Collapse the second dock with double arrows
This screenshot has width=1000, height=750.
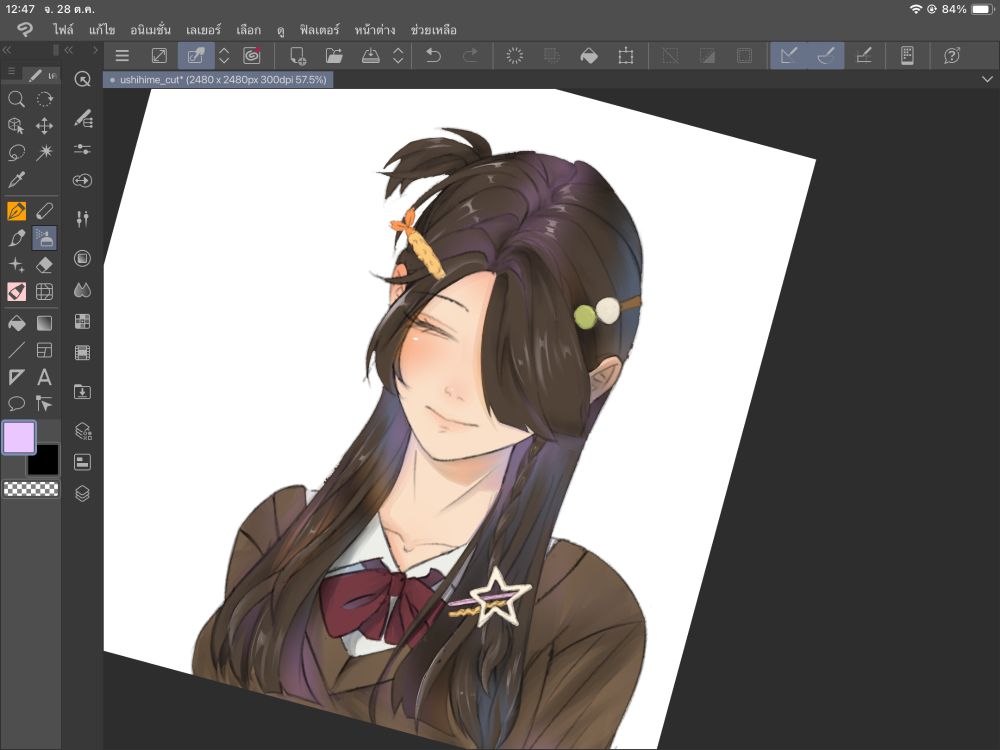69,50
